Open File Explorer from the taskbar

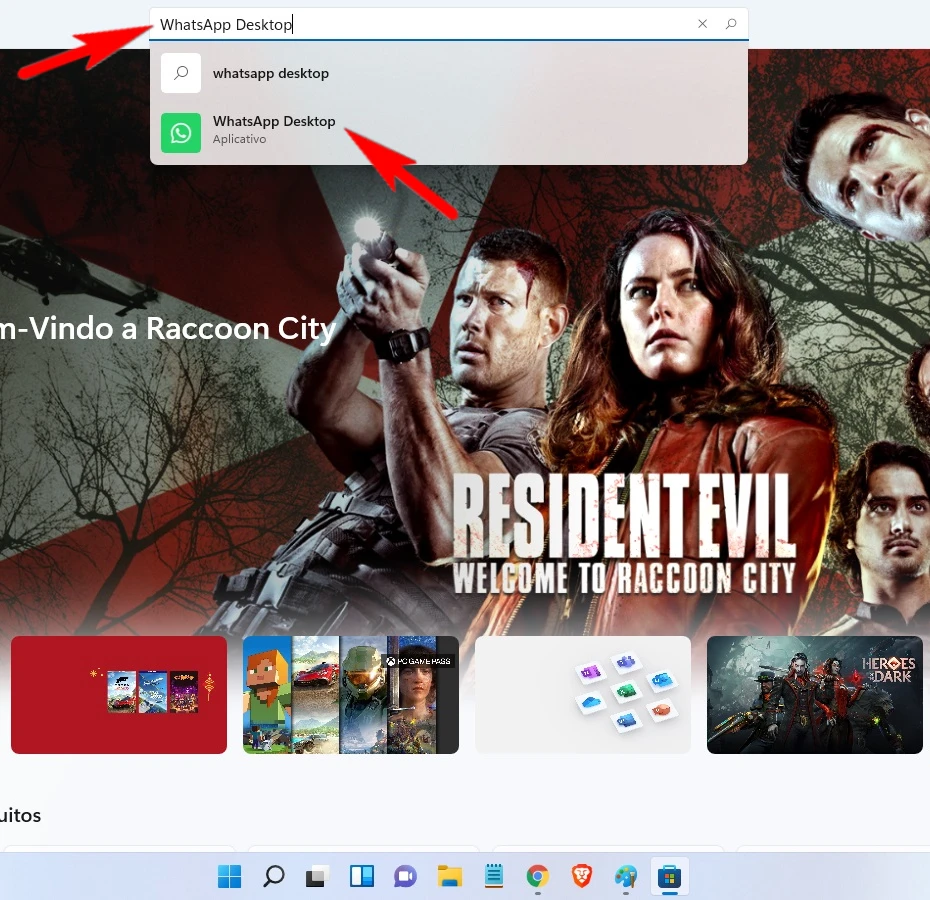click(450, 876)
